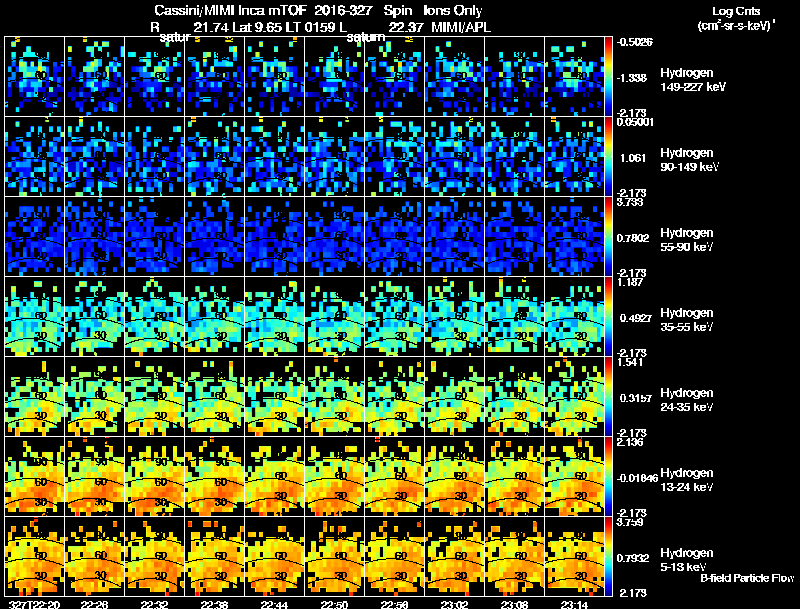This screenshot has height=609, width=800.
Task: Click the color bar beside the 35-55 keV row
Action: [608, 317]
